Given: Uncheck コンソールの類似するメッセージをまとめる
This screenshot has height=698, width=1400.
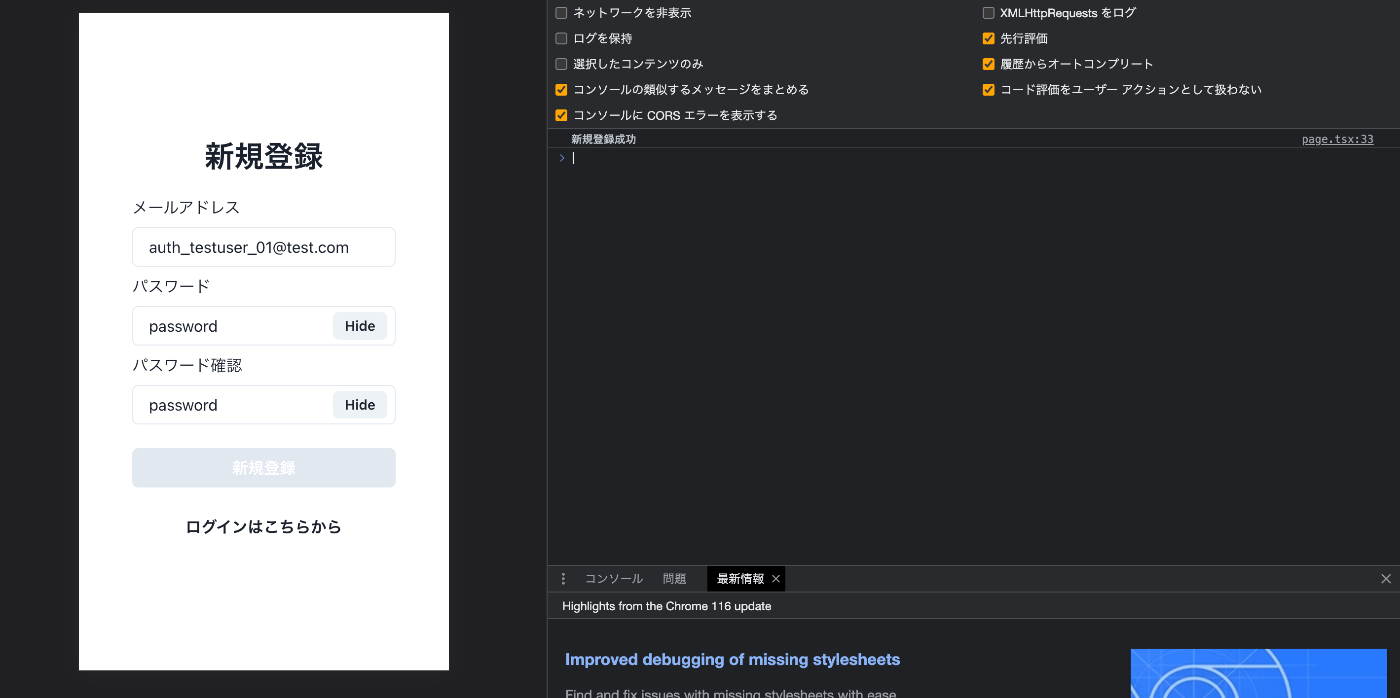Looking at the screenshot, I should (561, 90).
